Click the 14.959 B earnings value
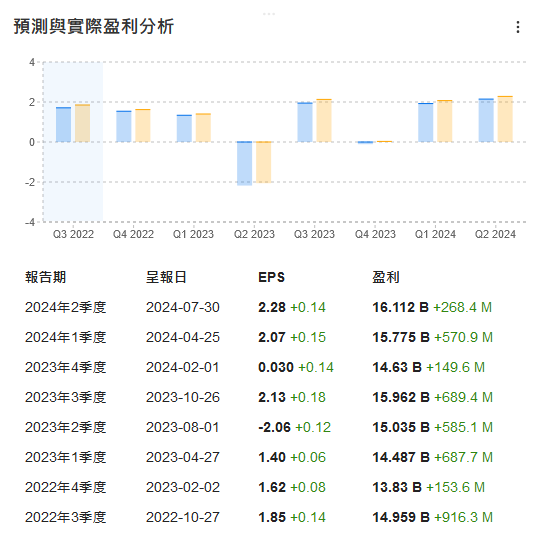The image size is (542, 542). [401, 517]
